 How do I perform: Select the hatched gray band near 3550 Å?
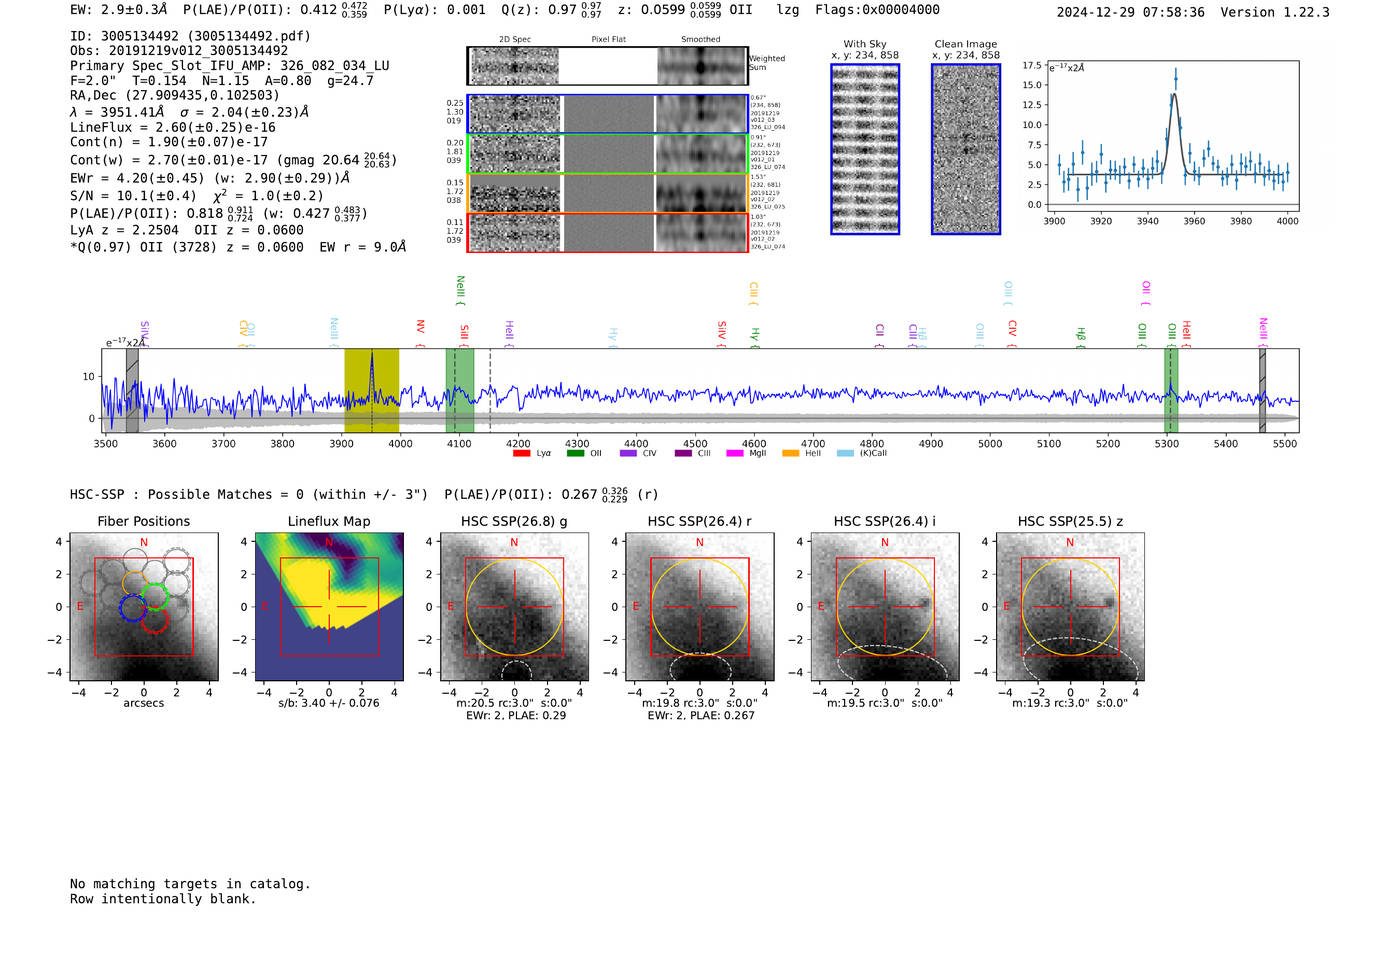(x=132, y=390)
